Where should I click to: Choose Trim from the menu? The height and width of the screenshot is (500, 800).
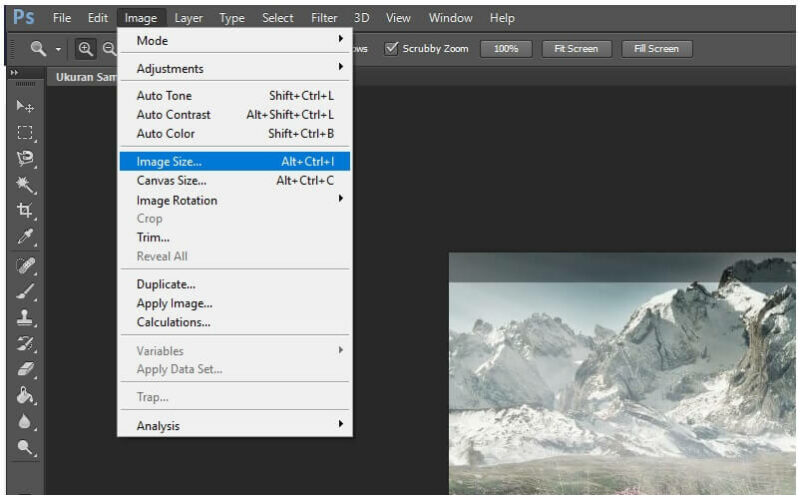[x=235, y=237]
